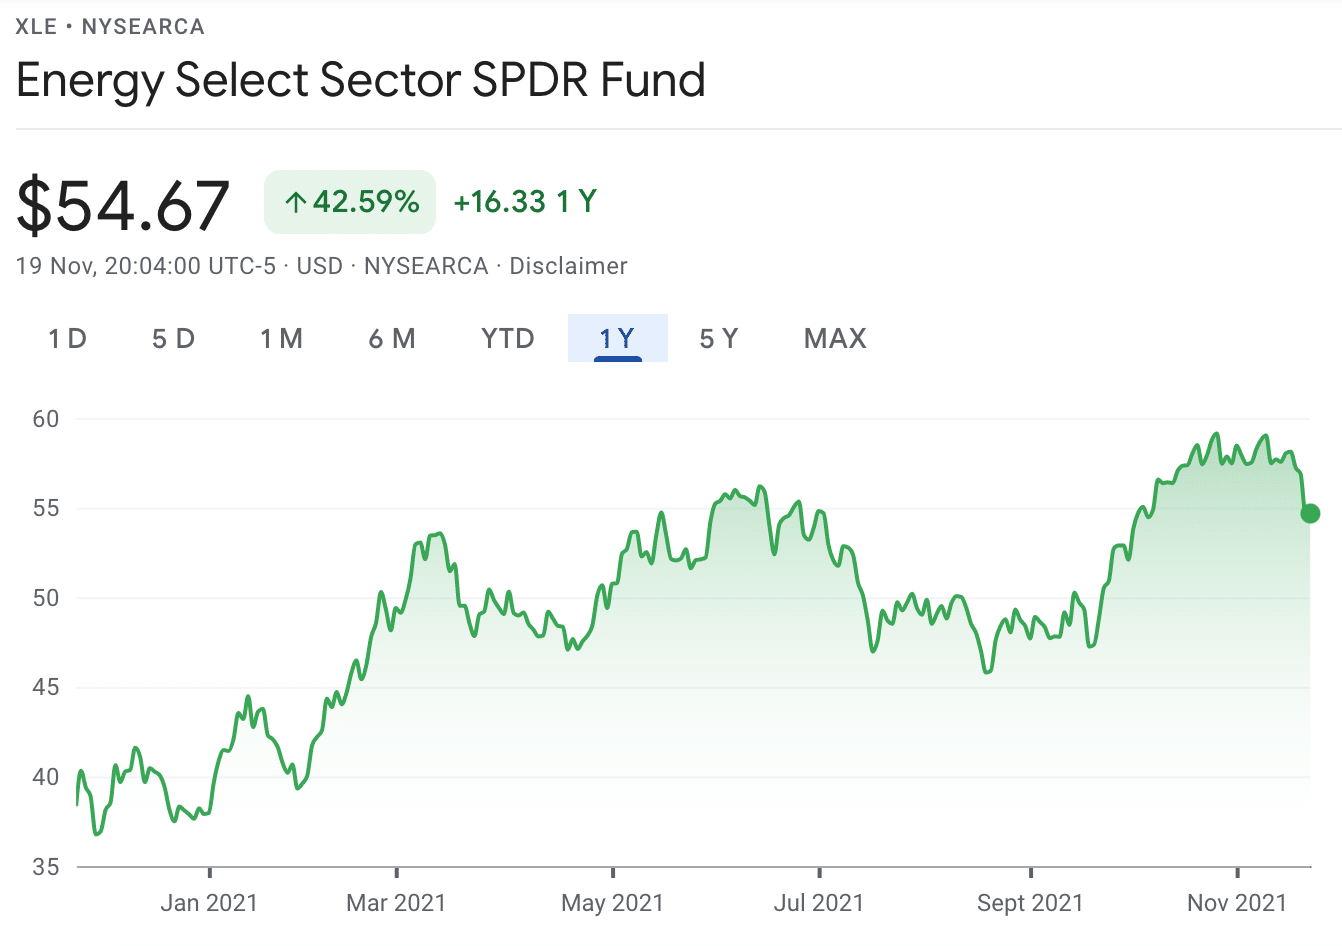Click the active 1Y tab
The height and width of the screenshot is (946, 1342).
pos(617,339)
